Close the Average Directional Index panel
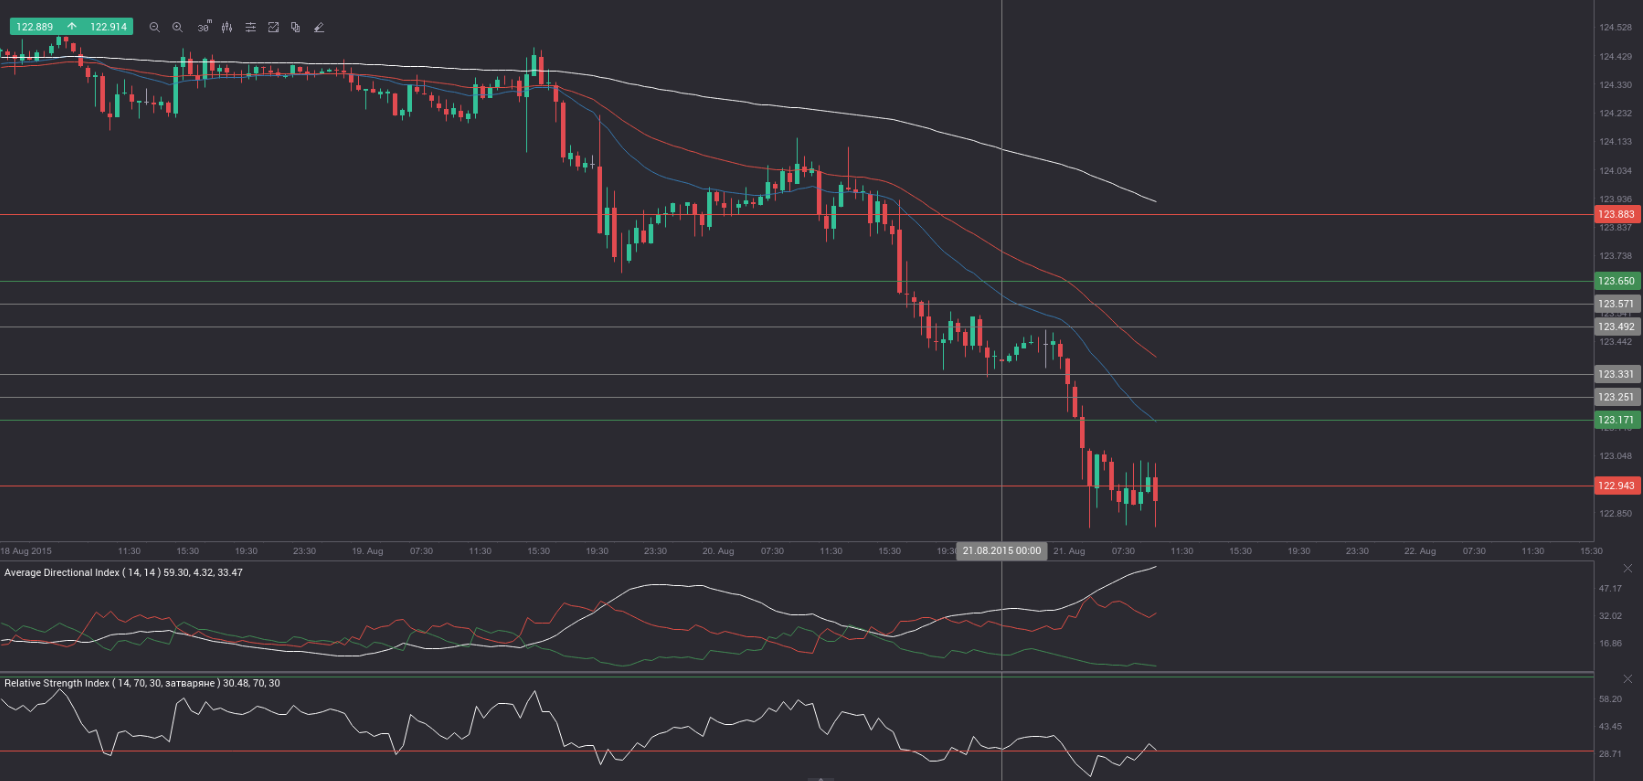Viewport: 1643px width, 781px height. pyautogui.click(x=1627, y=569)
